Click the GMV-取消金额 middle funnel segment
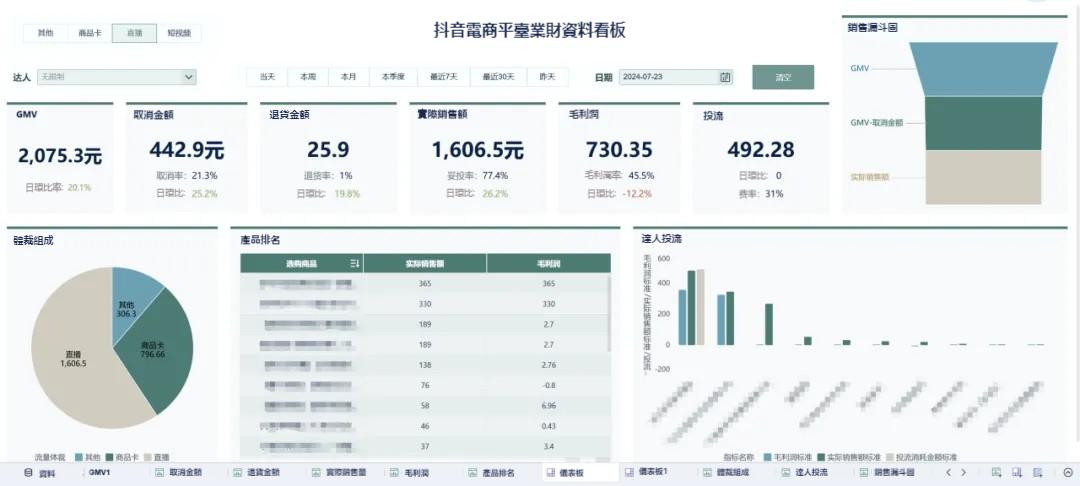This screenshot has height=486, width=1080. point(984,123)
